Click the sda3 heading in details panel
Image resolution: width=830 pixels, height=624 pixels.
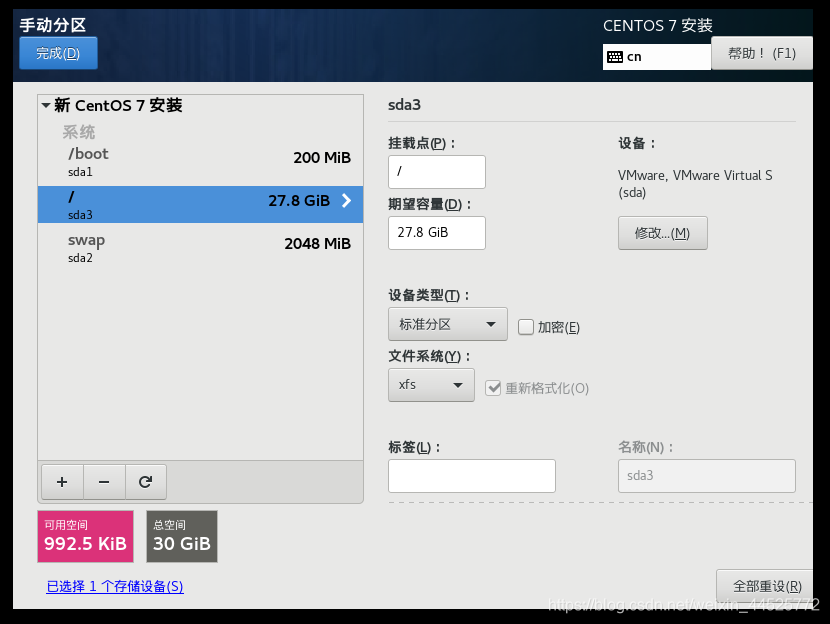404,105
